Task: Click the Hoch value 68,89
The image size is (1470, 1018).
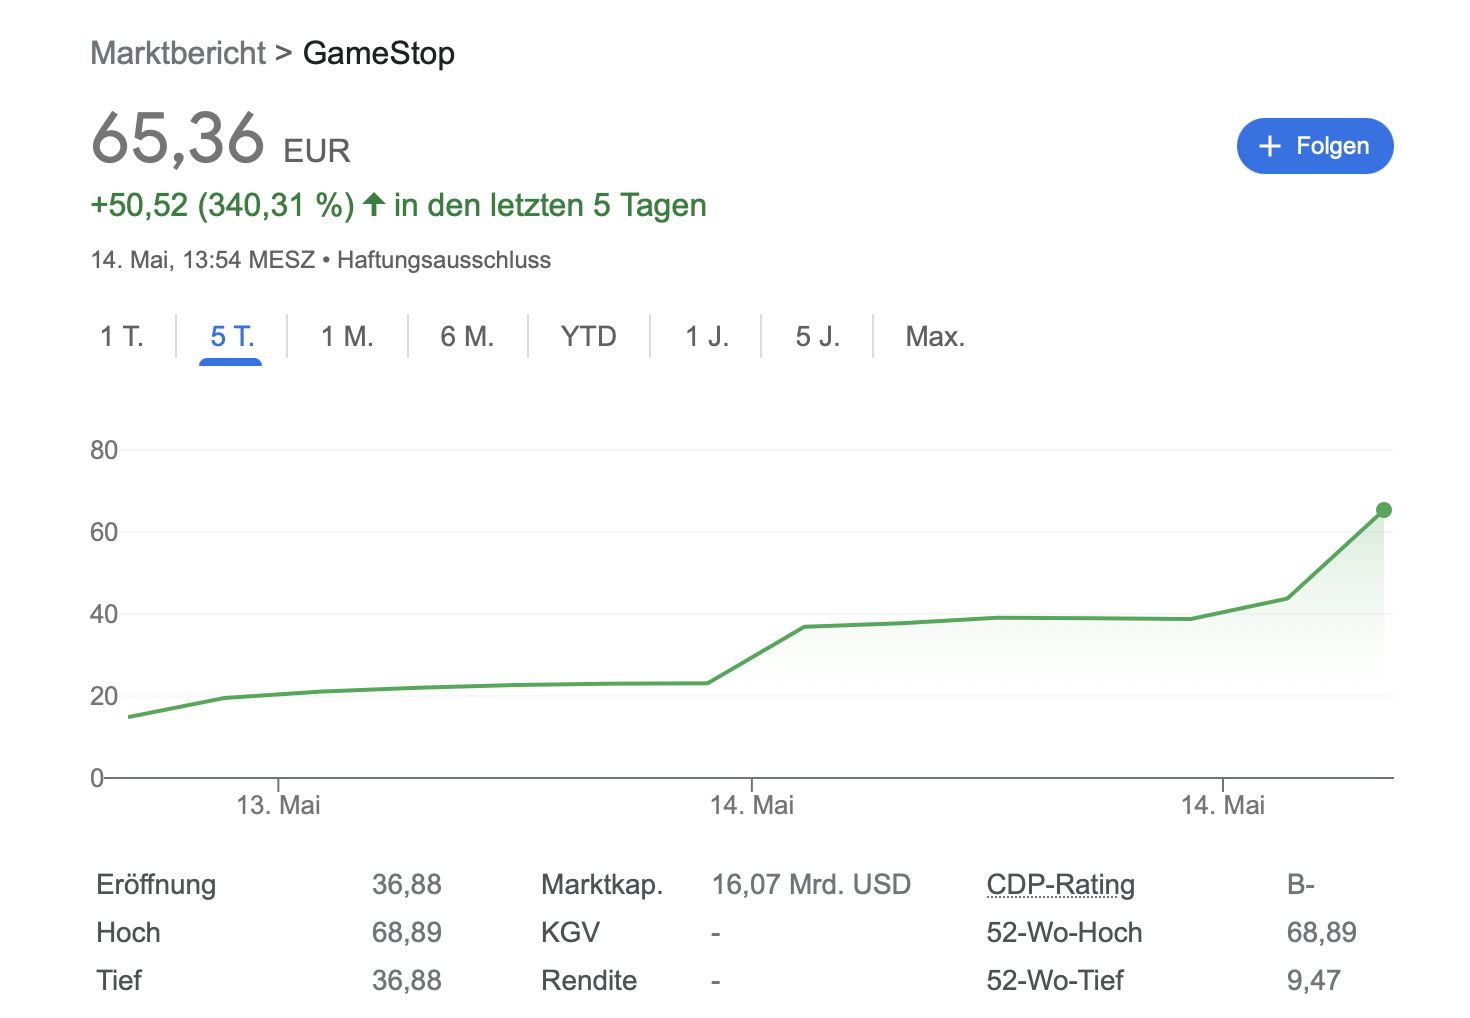Action: click(407, 933)
